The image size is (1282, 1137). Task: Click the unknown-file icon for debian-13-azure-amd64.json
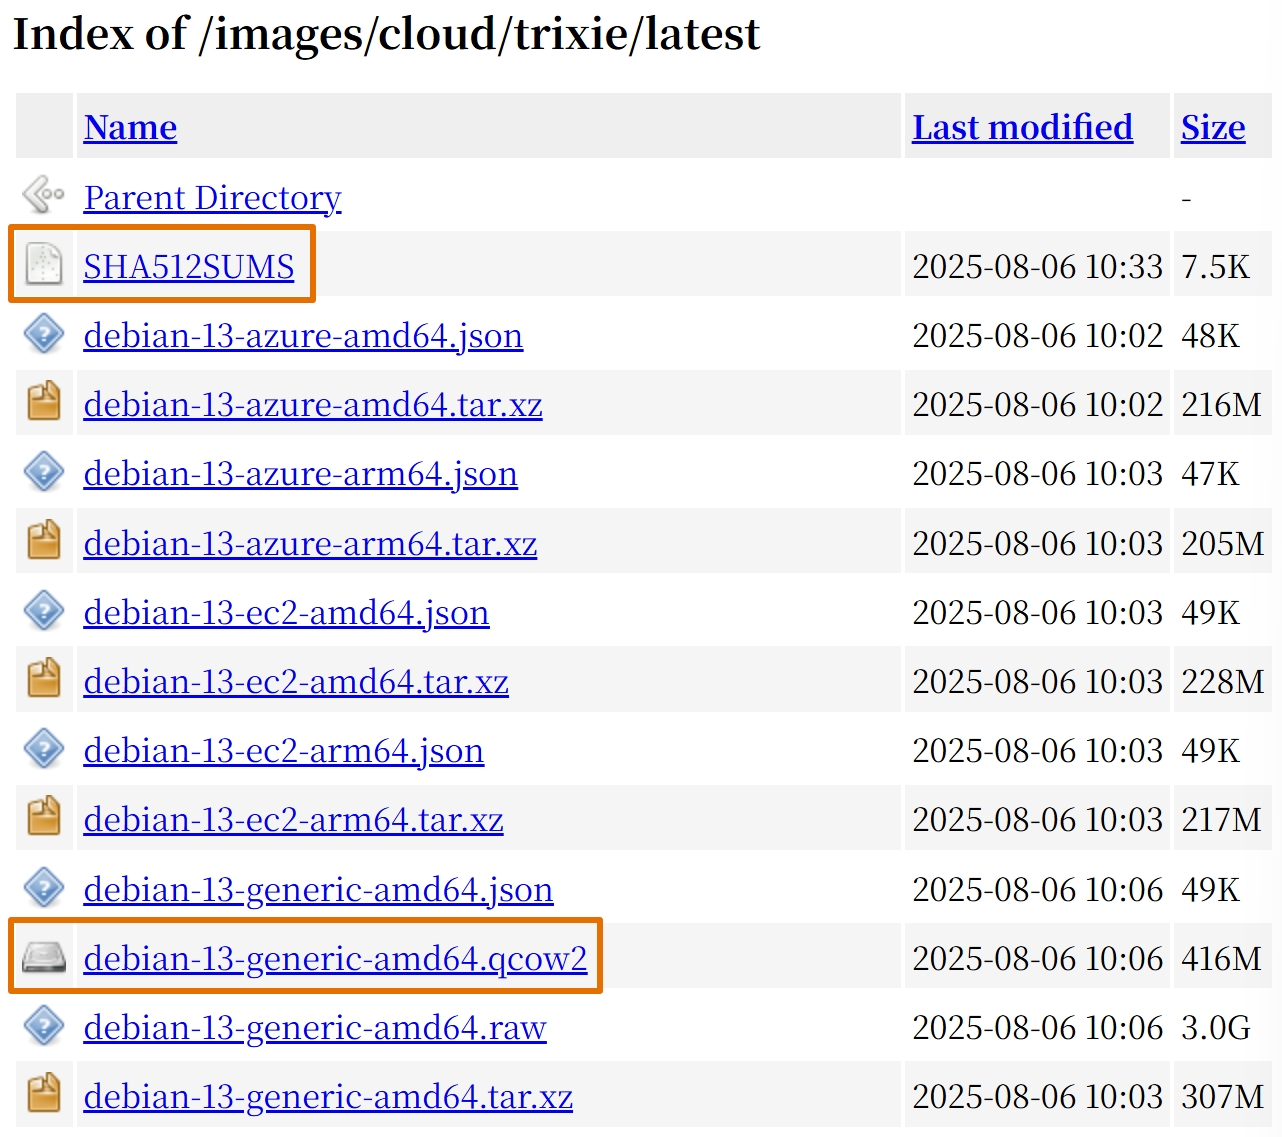(43, 334)
